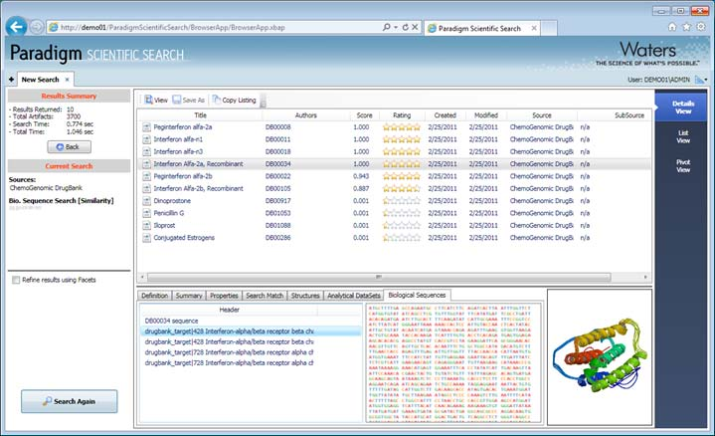The width and height of the screenshot is (715, 436).
Task: Click star rating of Interferon Alfa-2b, Recombinant
Action: [401, 188]
